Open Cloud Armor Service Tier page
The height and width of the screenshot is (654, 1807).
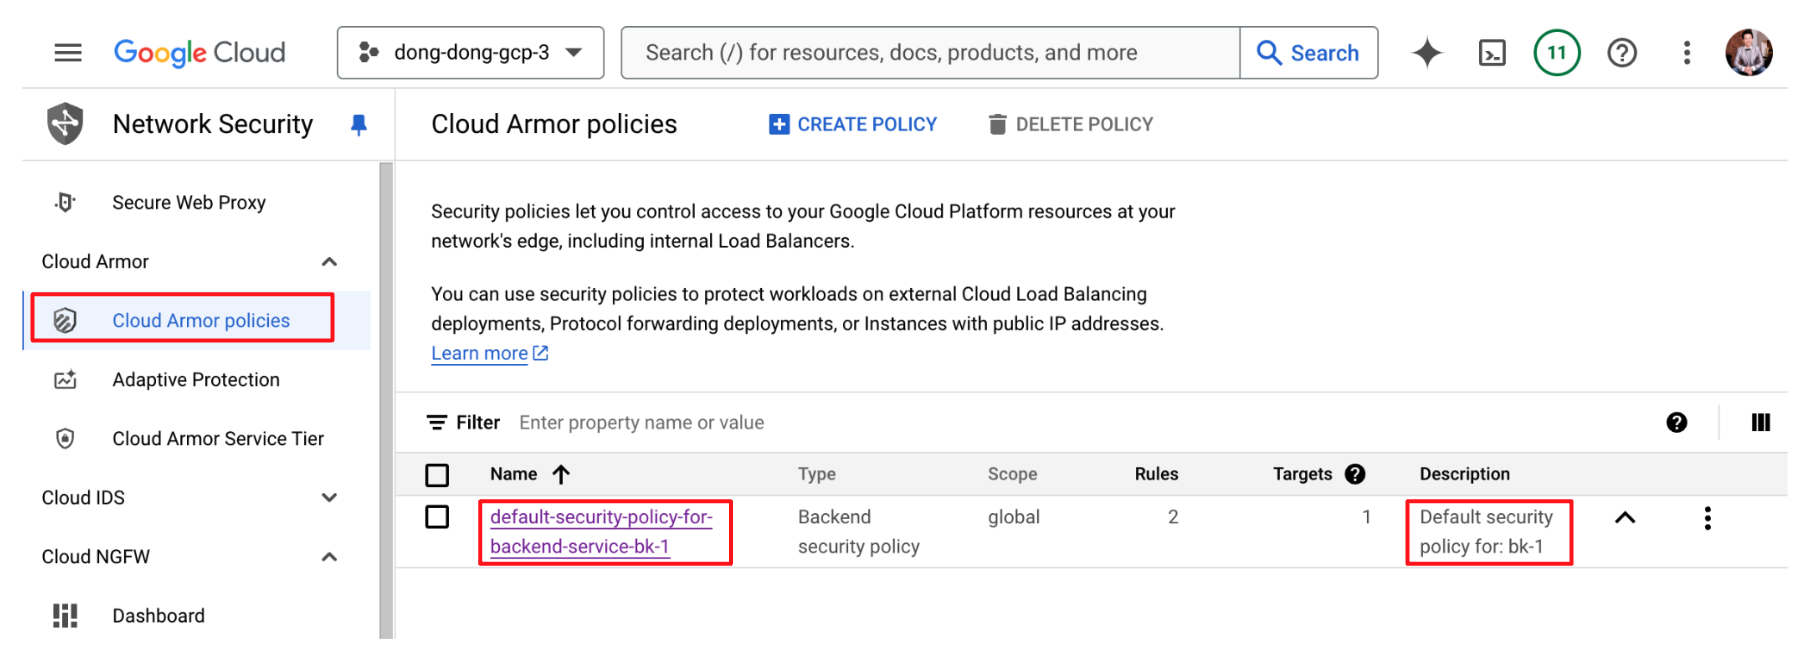pos(218,439)
